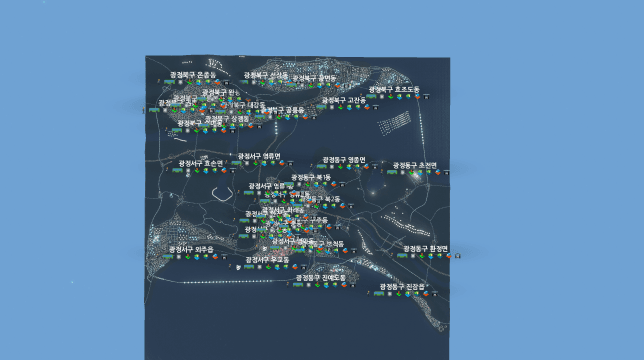Click green bar icon under 광정동구 환경면

pos(402,256)
